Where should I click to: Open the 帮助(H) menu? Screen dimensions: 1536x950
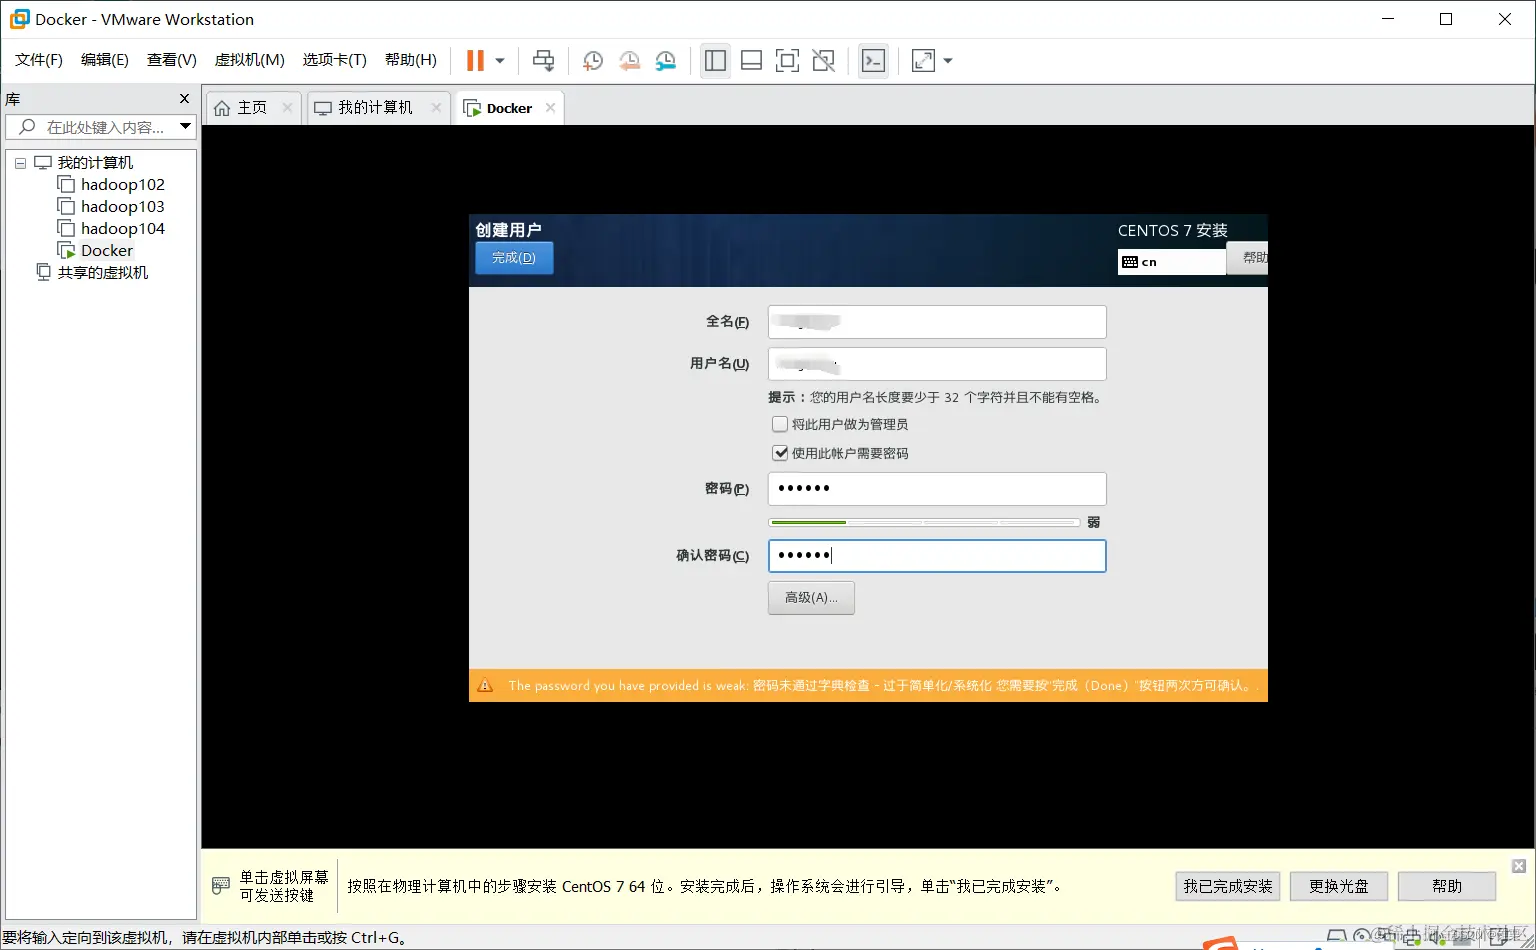(x=411, y=60)
